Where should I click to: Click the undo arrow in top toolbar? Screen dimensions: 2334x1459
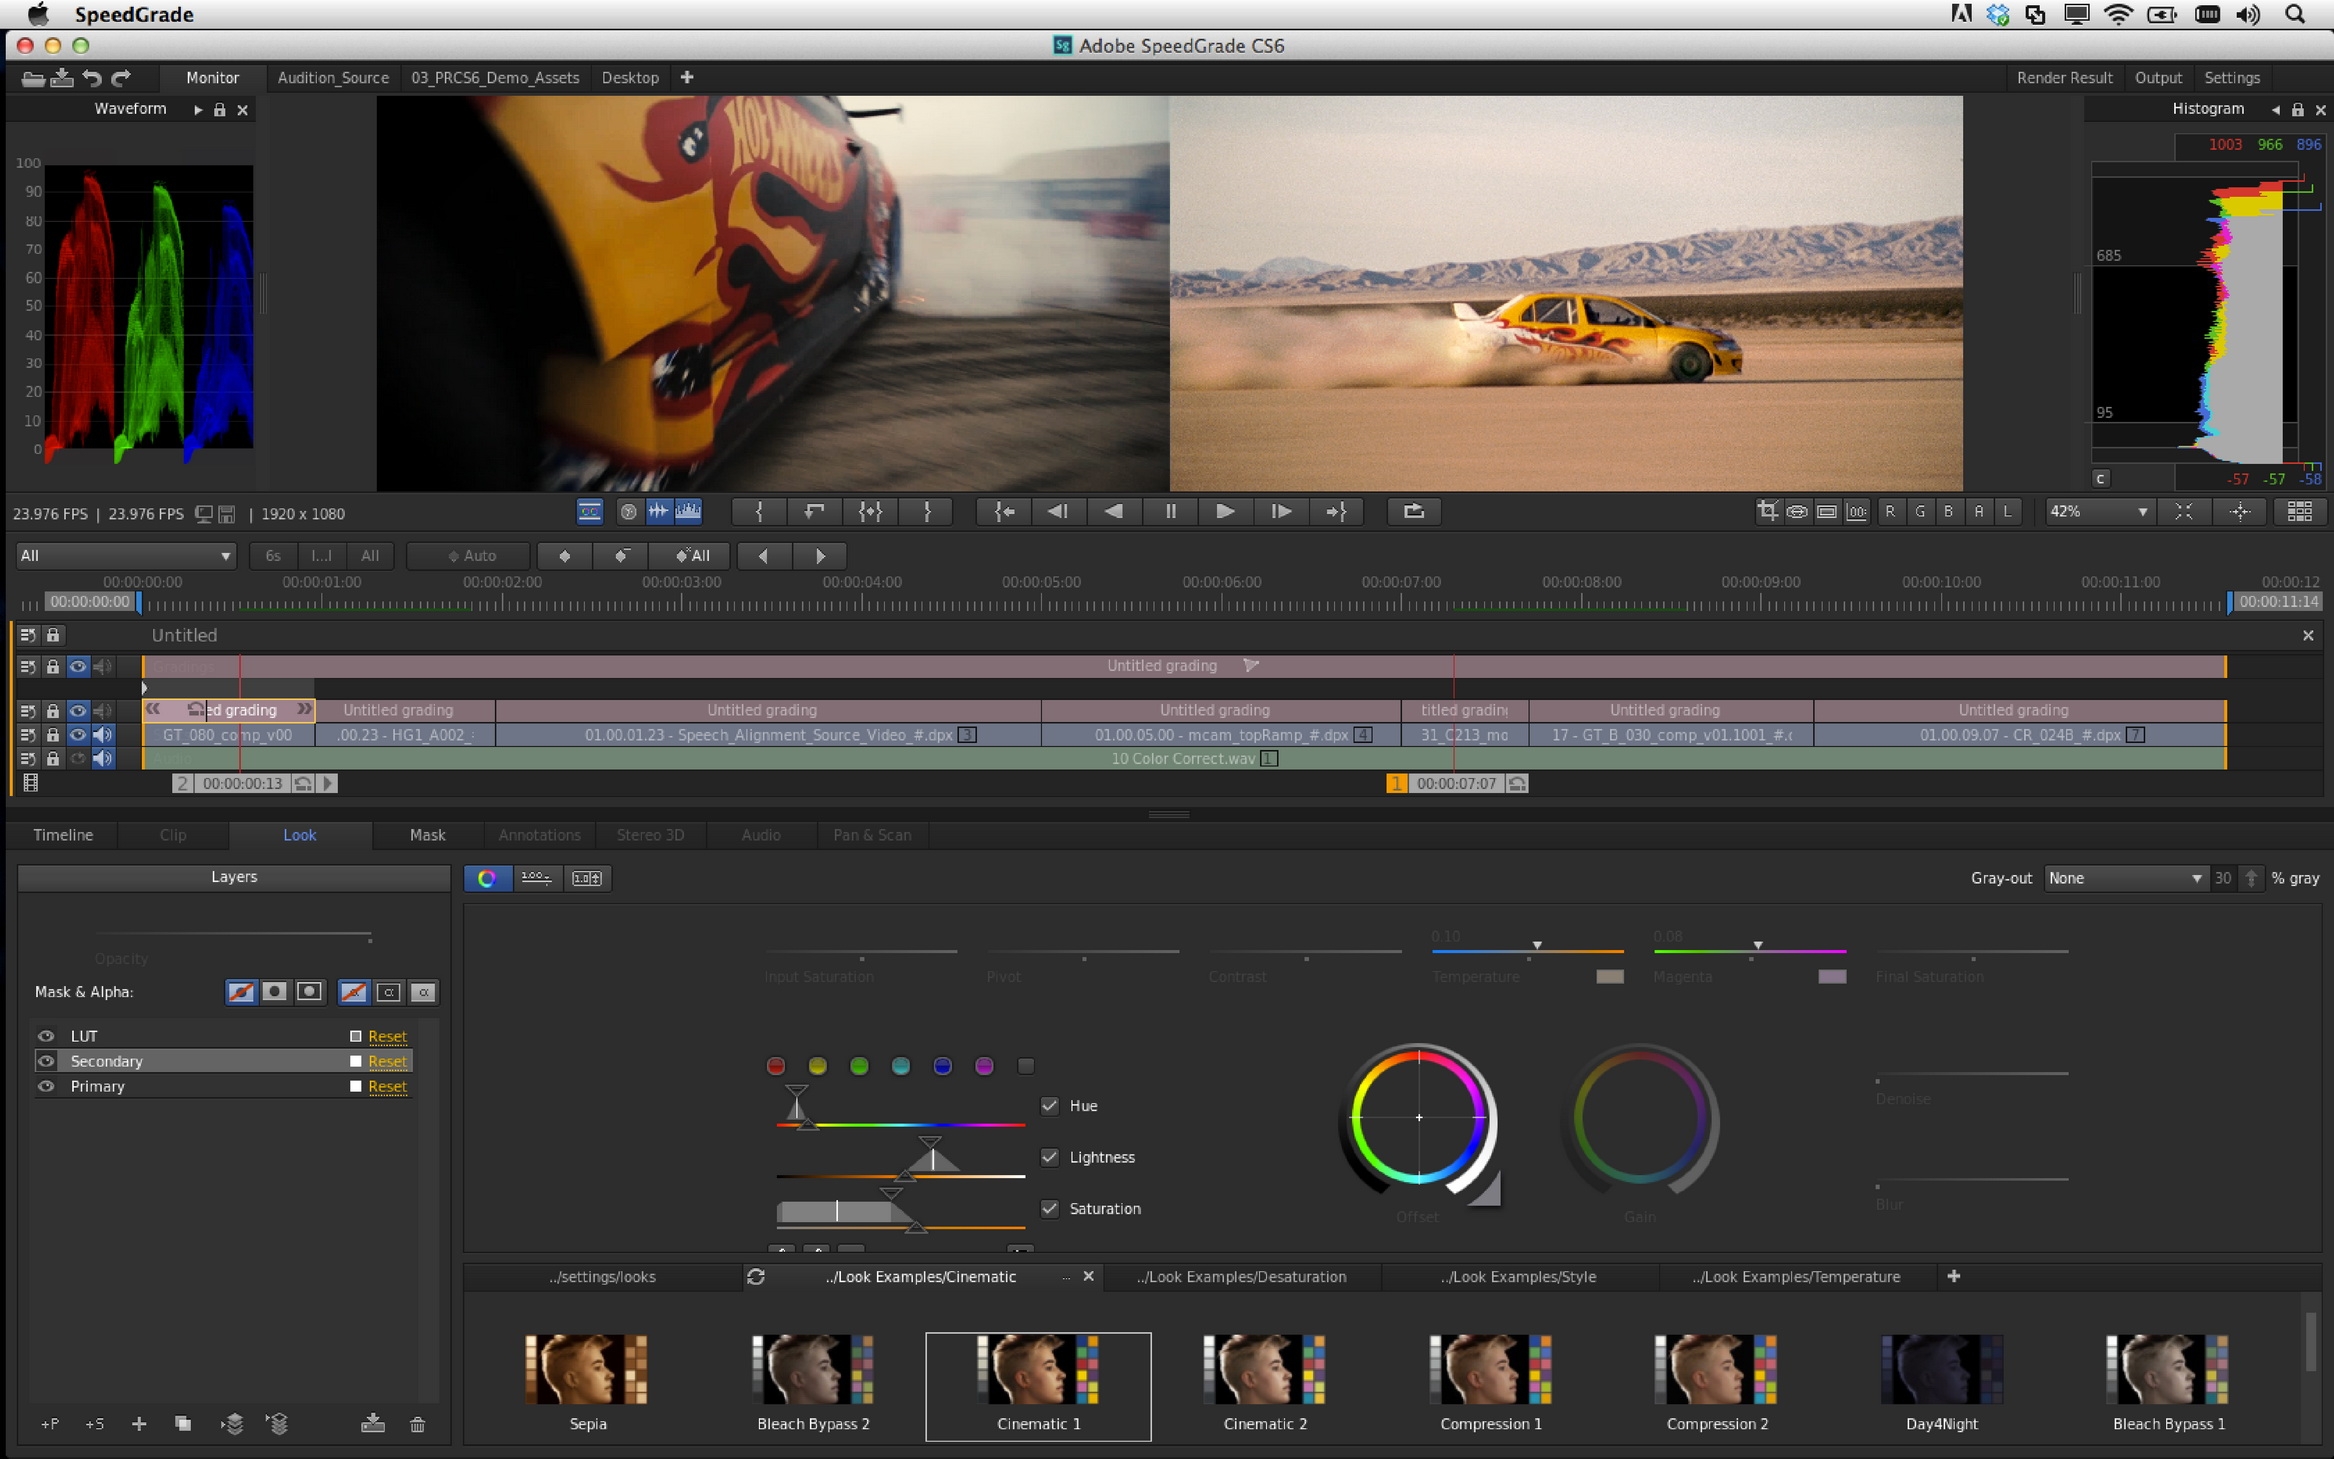coord(92,77)
